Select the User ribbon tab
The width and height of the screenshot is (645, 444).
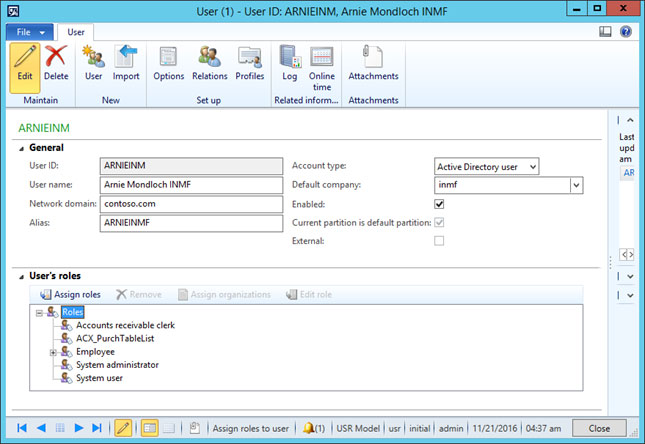(x=76, y=32)
